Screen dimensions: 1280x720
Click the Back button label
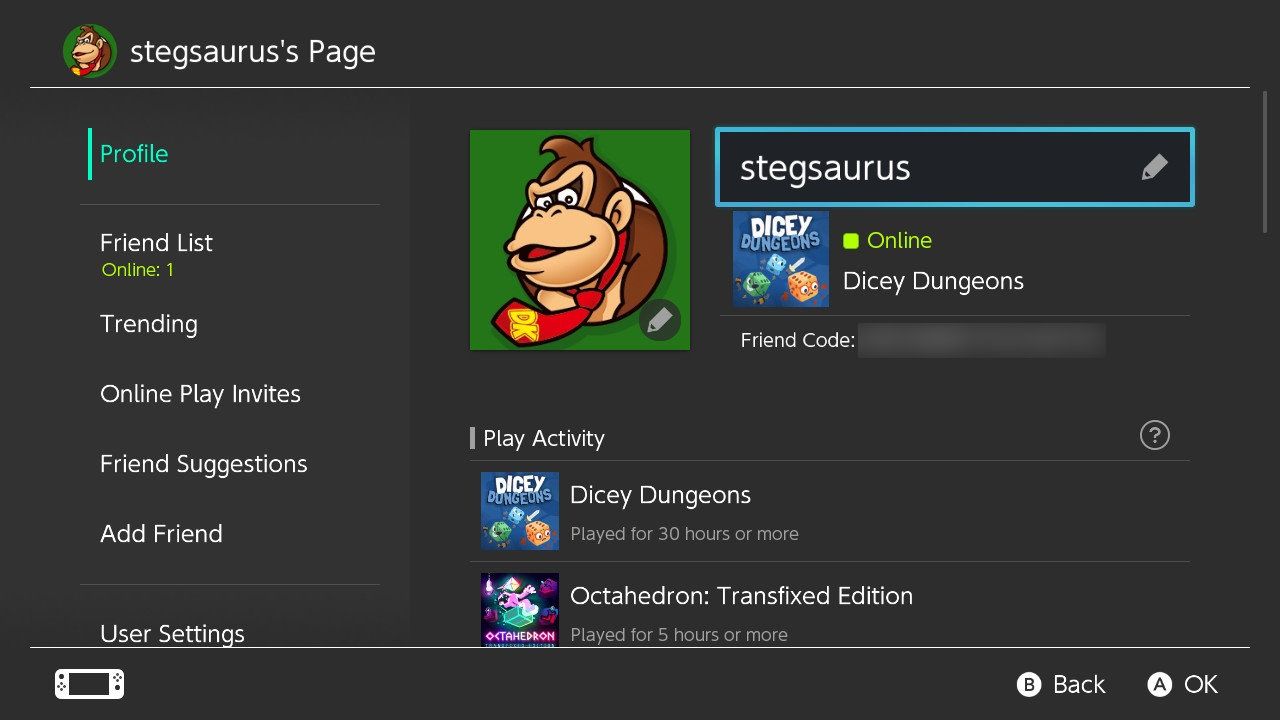click(1079, 684)
